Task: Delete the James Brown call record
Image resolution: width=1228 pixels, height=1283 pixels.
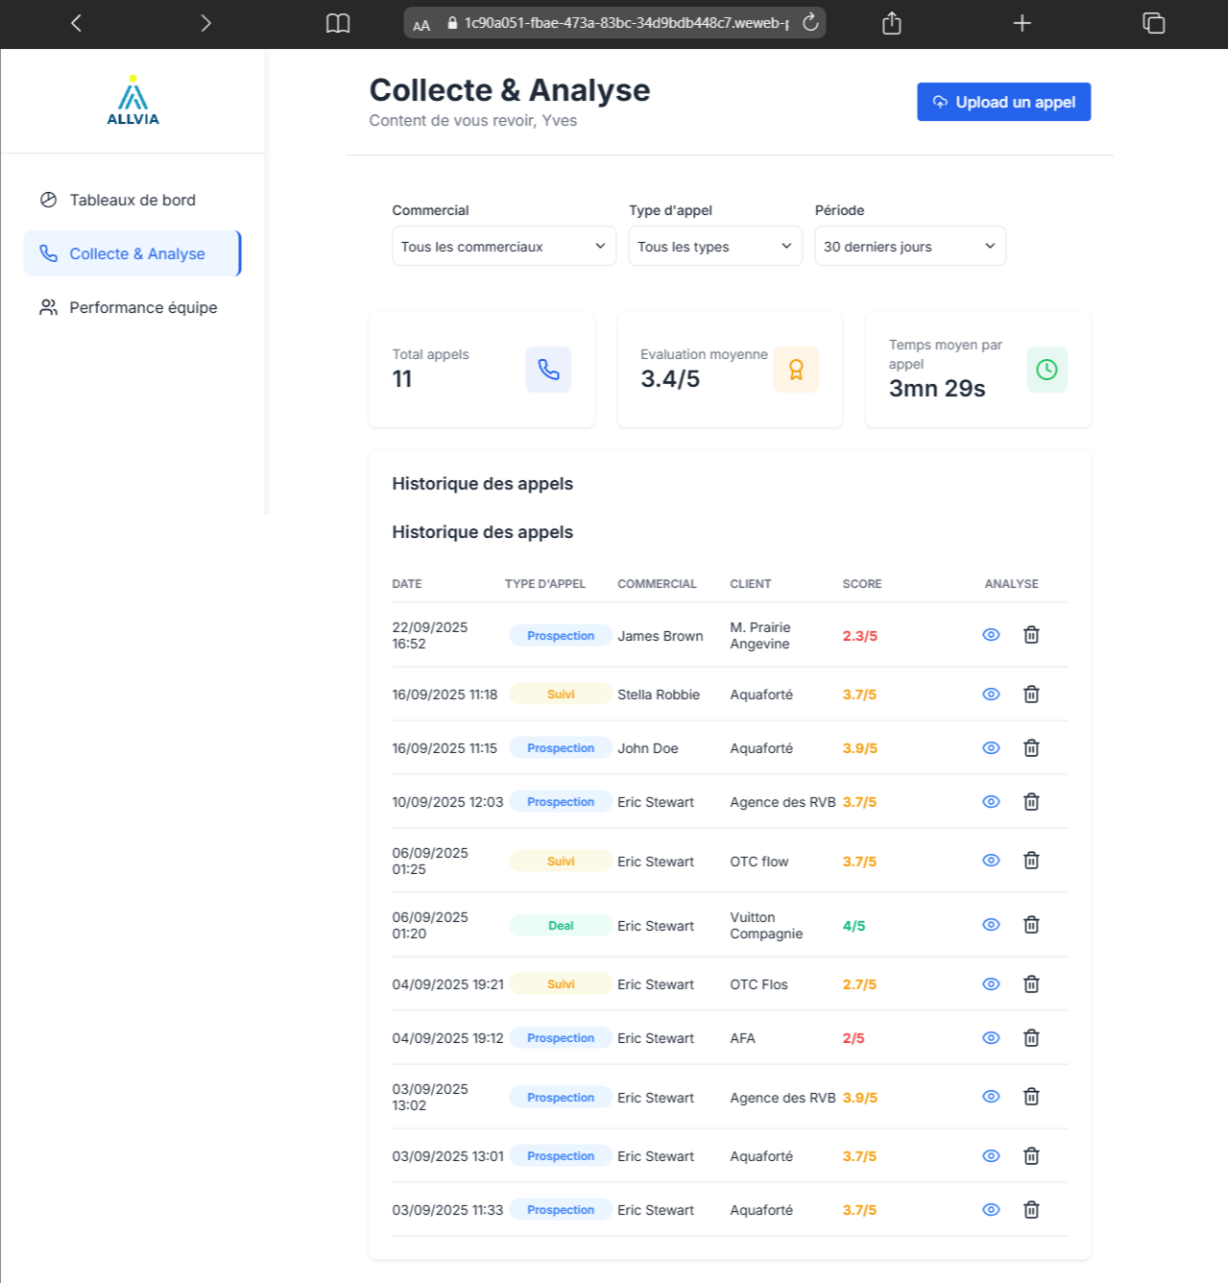Action: (x=1031, y=635)
